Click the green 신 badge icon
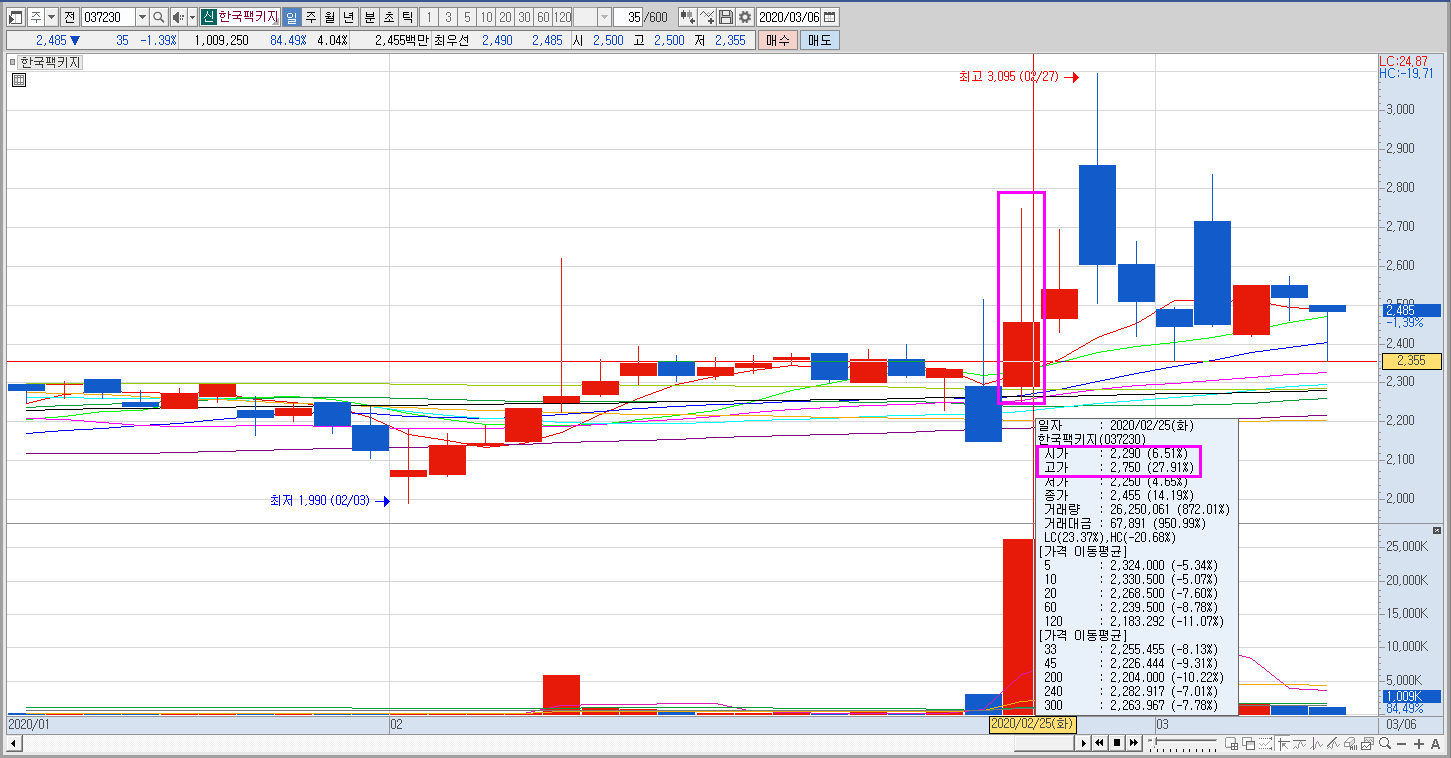The image size is (1451, 758). coord(208,17)
